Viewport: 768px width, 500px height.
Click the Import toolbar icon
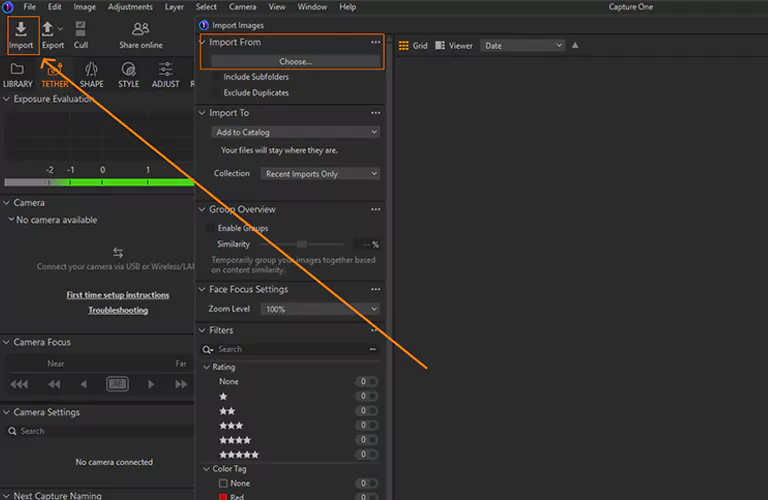click(x=21, y=34)
